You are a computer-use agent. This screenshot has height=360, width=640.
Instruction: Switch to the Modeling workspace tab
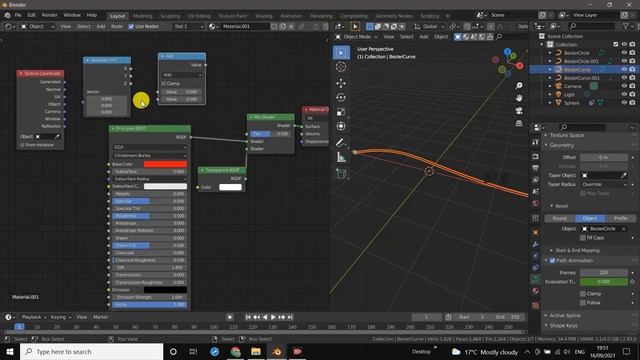143,16
